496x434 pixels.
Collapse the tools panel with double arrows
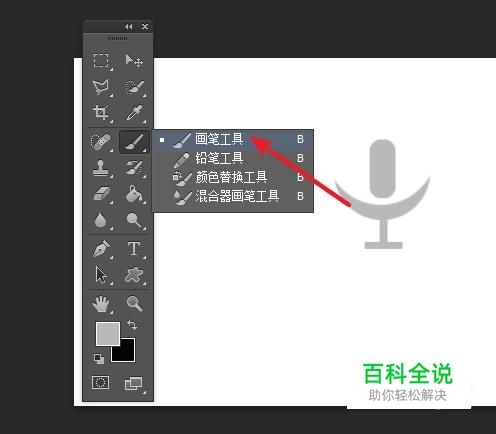tap(129, 26)
